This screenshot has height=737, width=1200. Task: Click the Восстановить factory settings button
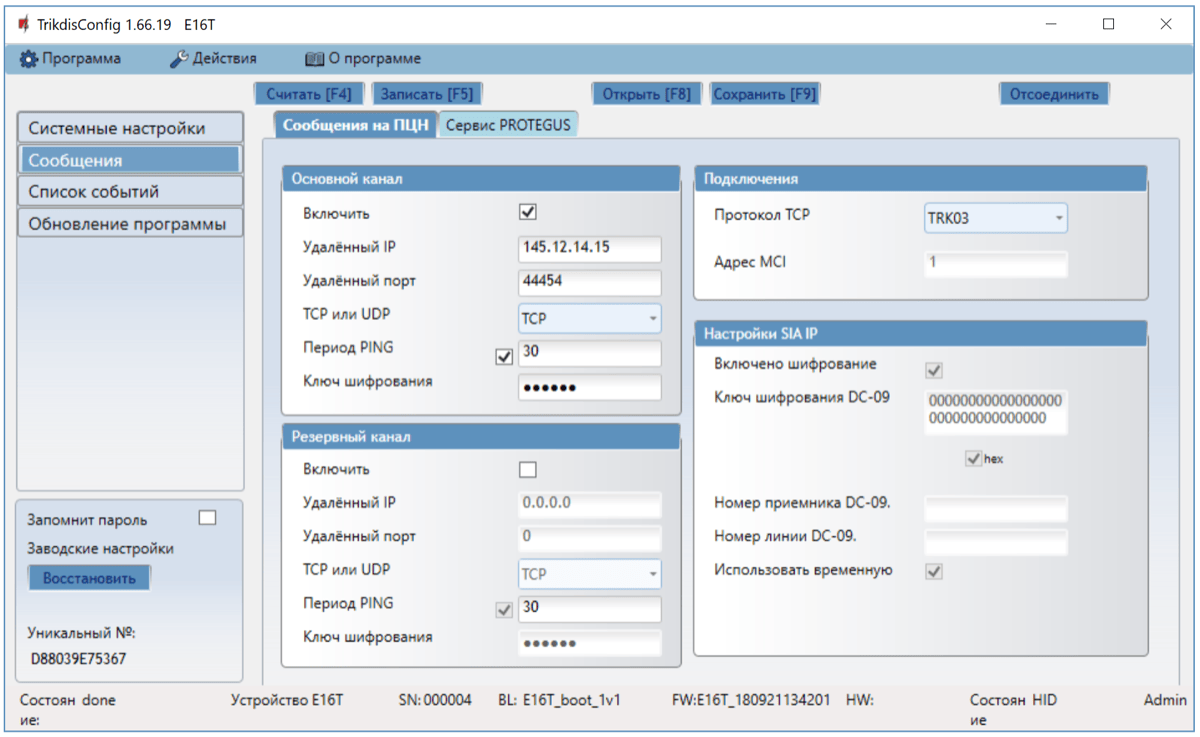pos(89,578)
